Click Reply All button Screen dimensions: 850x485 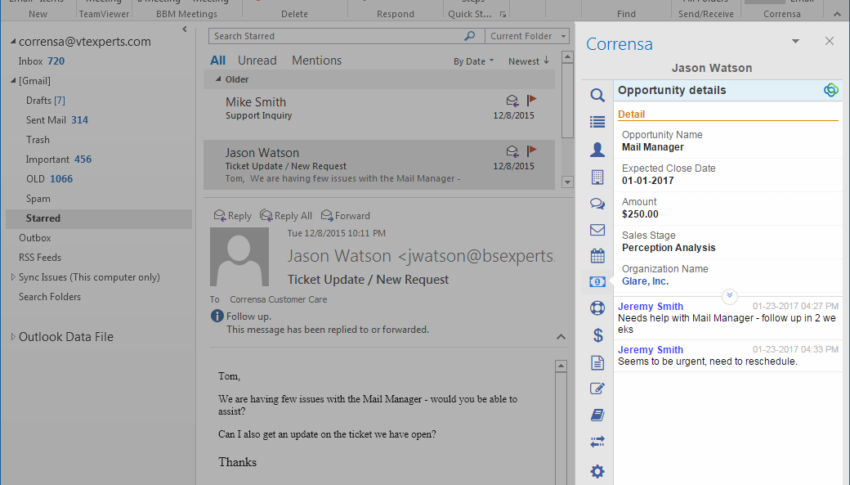tap(286, 216)
